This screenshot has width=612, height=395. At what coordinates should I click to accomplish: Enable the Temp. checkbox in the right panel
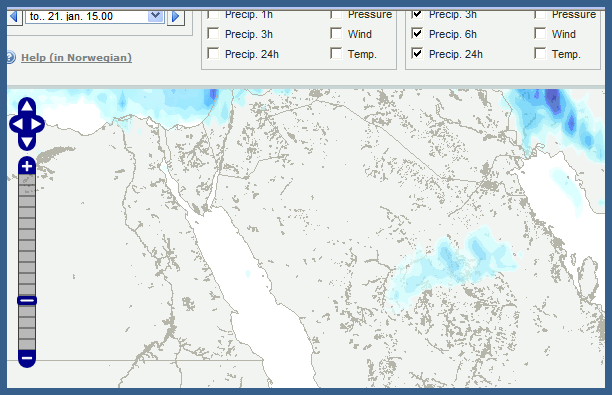click(x=540, y=53)
